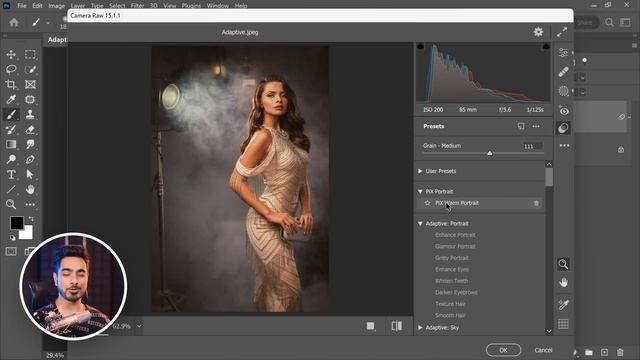The image size is (640, 360).
Task: Open the Edit menu
Action: coord(37,6)
